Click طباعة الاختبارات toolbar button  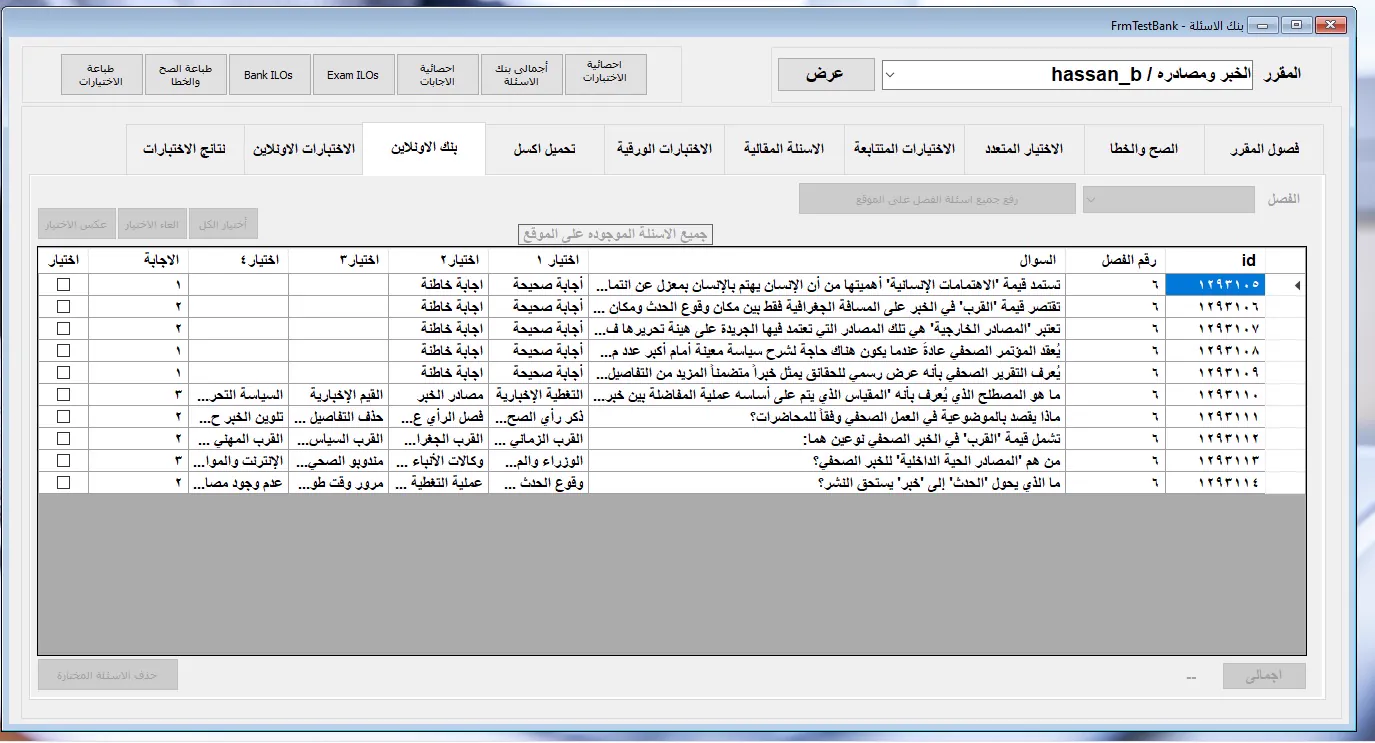pyautogui.click(x=101, y=75)
